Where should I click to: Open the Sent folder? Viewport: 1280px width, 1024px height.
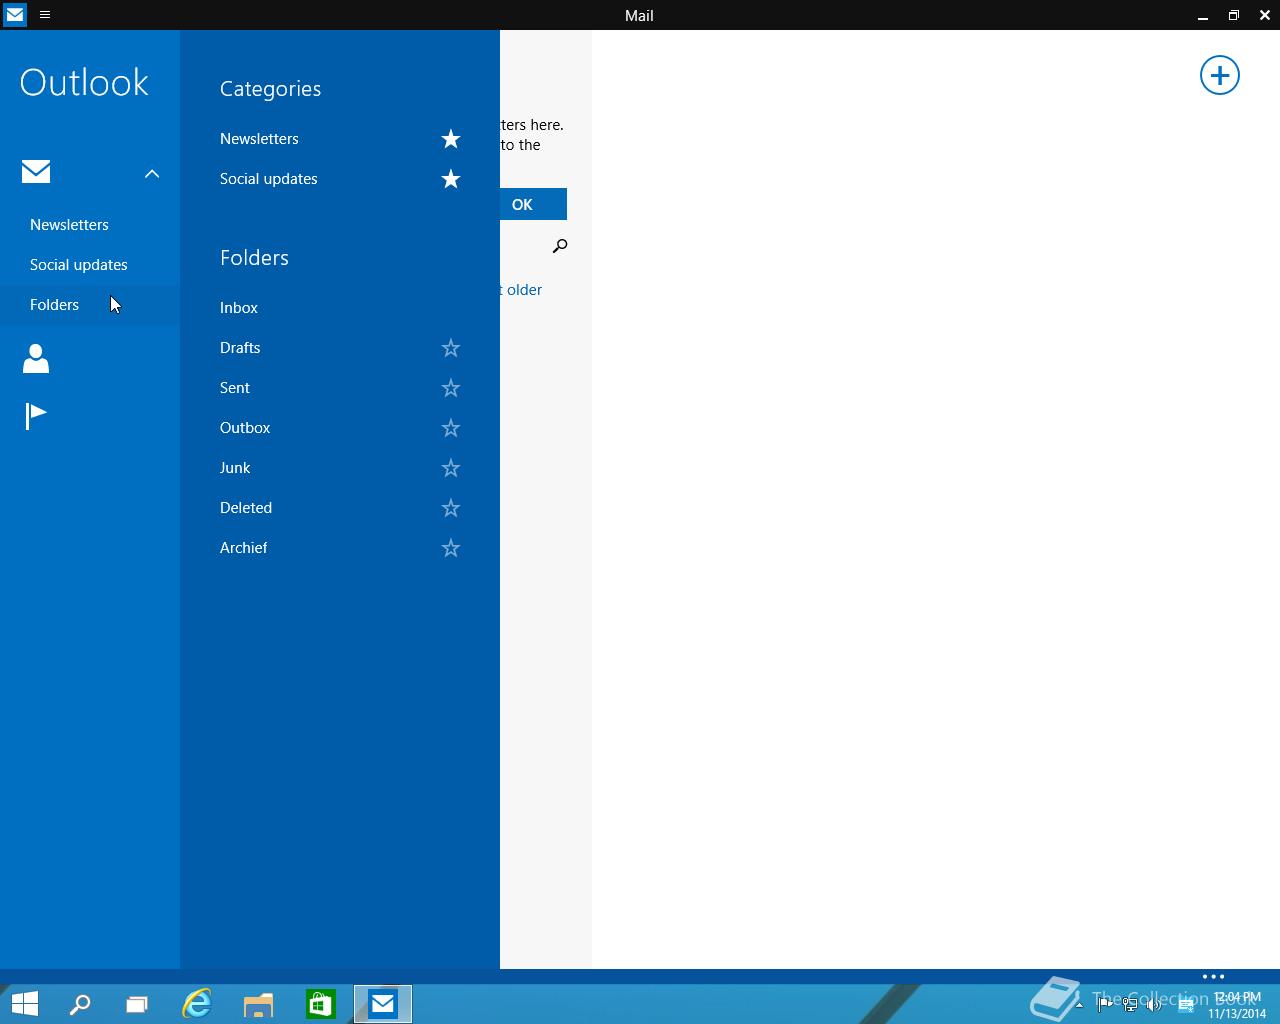pyautogui.click(x=235, y=388)
